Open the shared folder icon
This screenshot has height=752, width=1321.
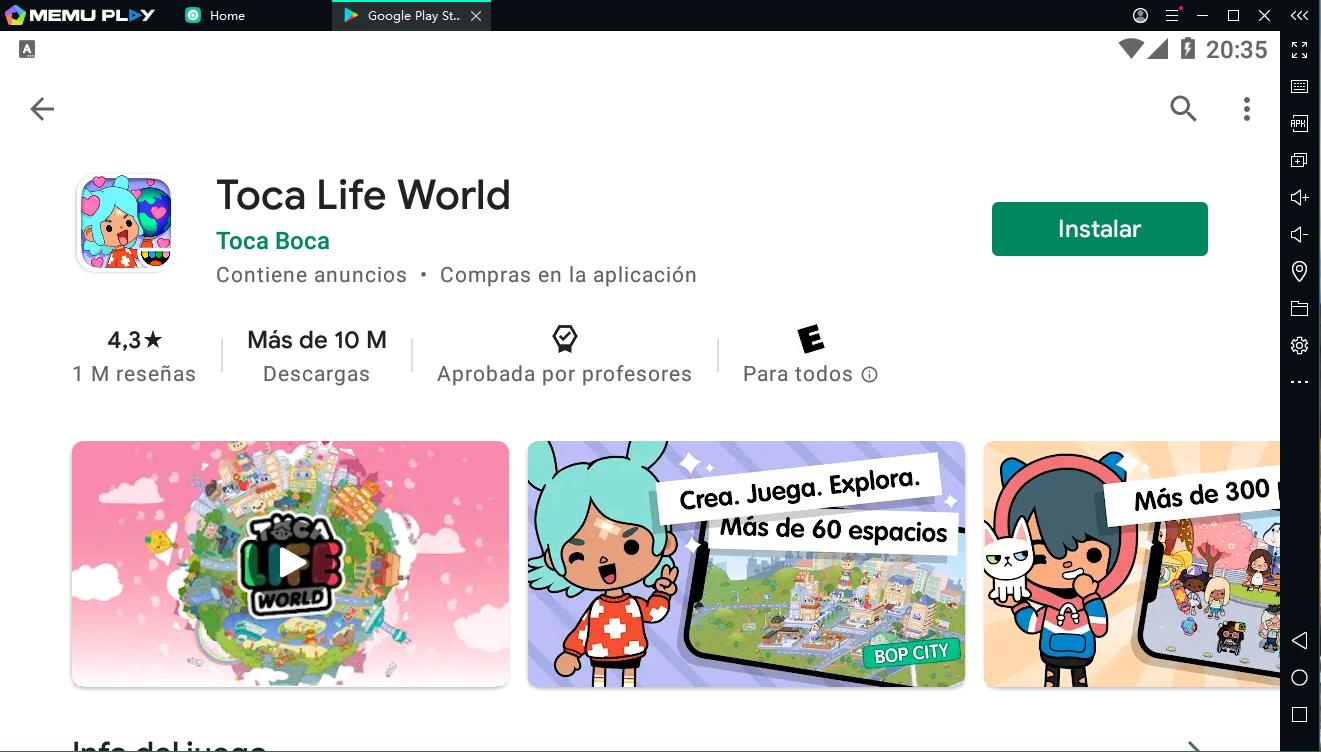click(1299, 308)
